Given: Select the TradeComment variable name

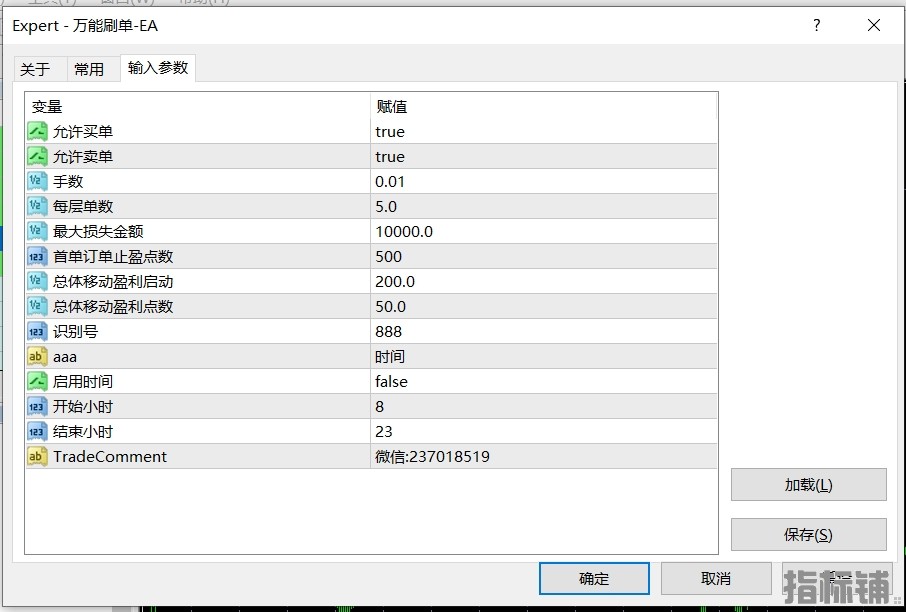Looking at the screenshot, I should click(110, 457).
